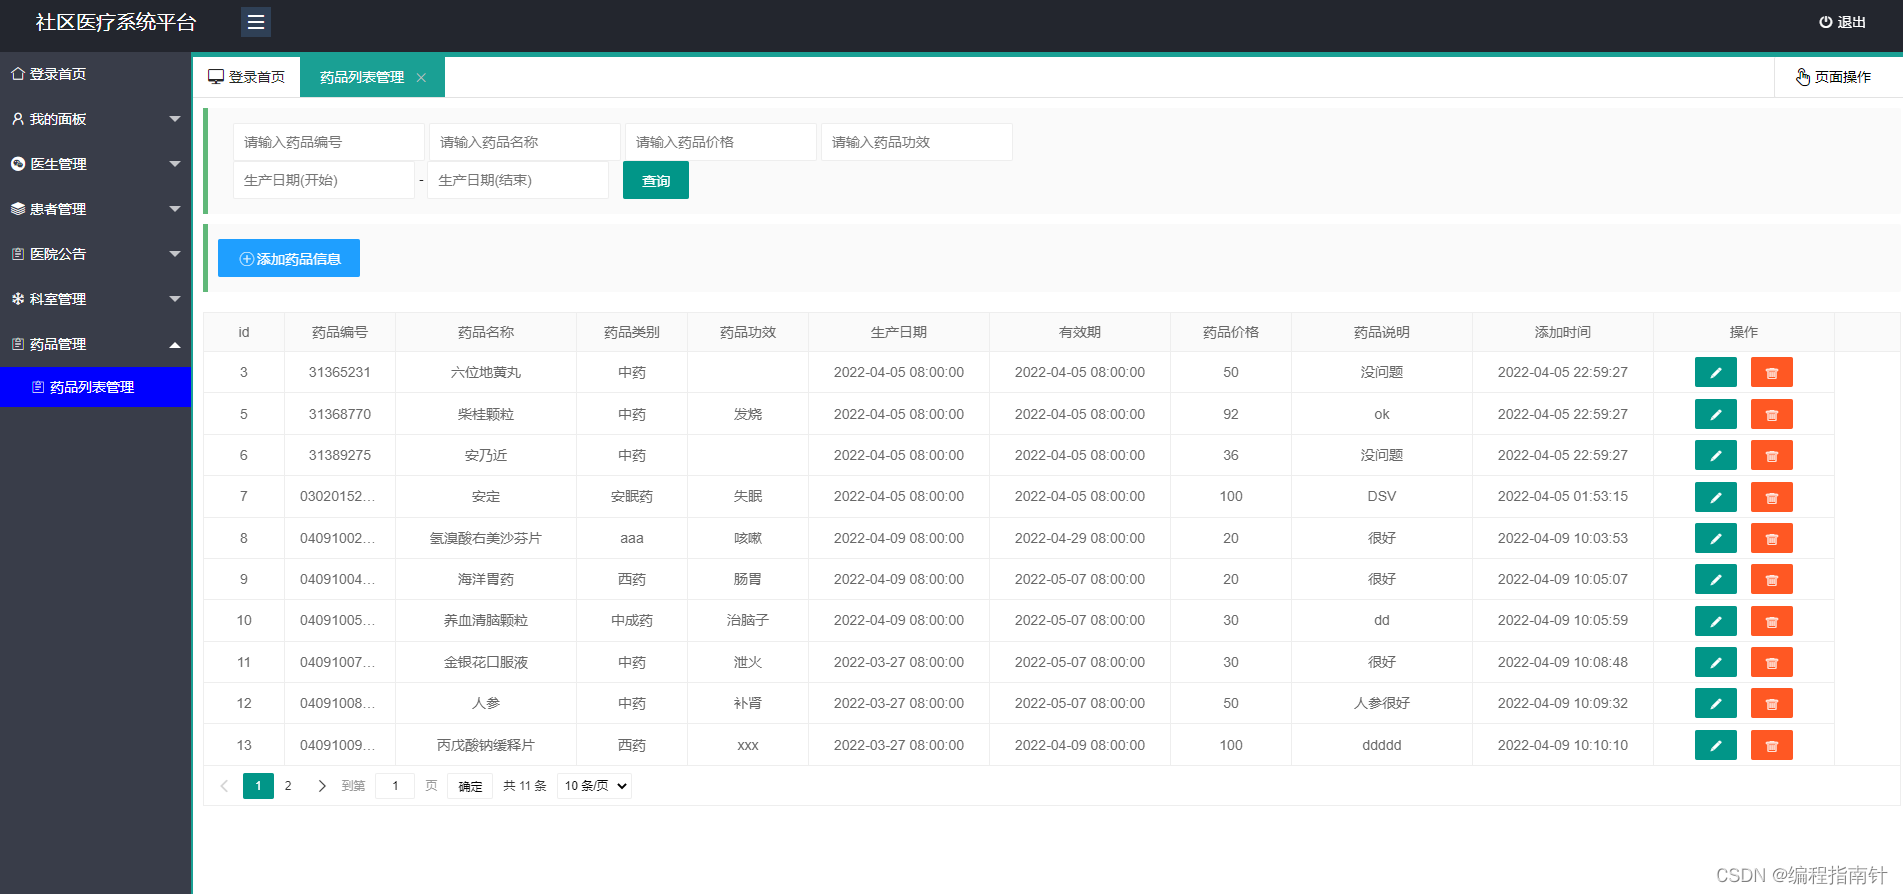Open 登录首页 in the sidebar
1903x894 pixels.
tap(95, 74)
